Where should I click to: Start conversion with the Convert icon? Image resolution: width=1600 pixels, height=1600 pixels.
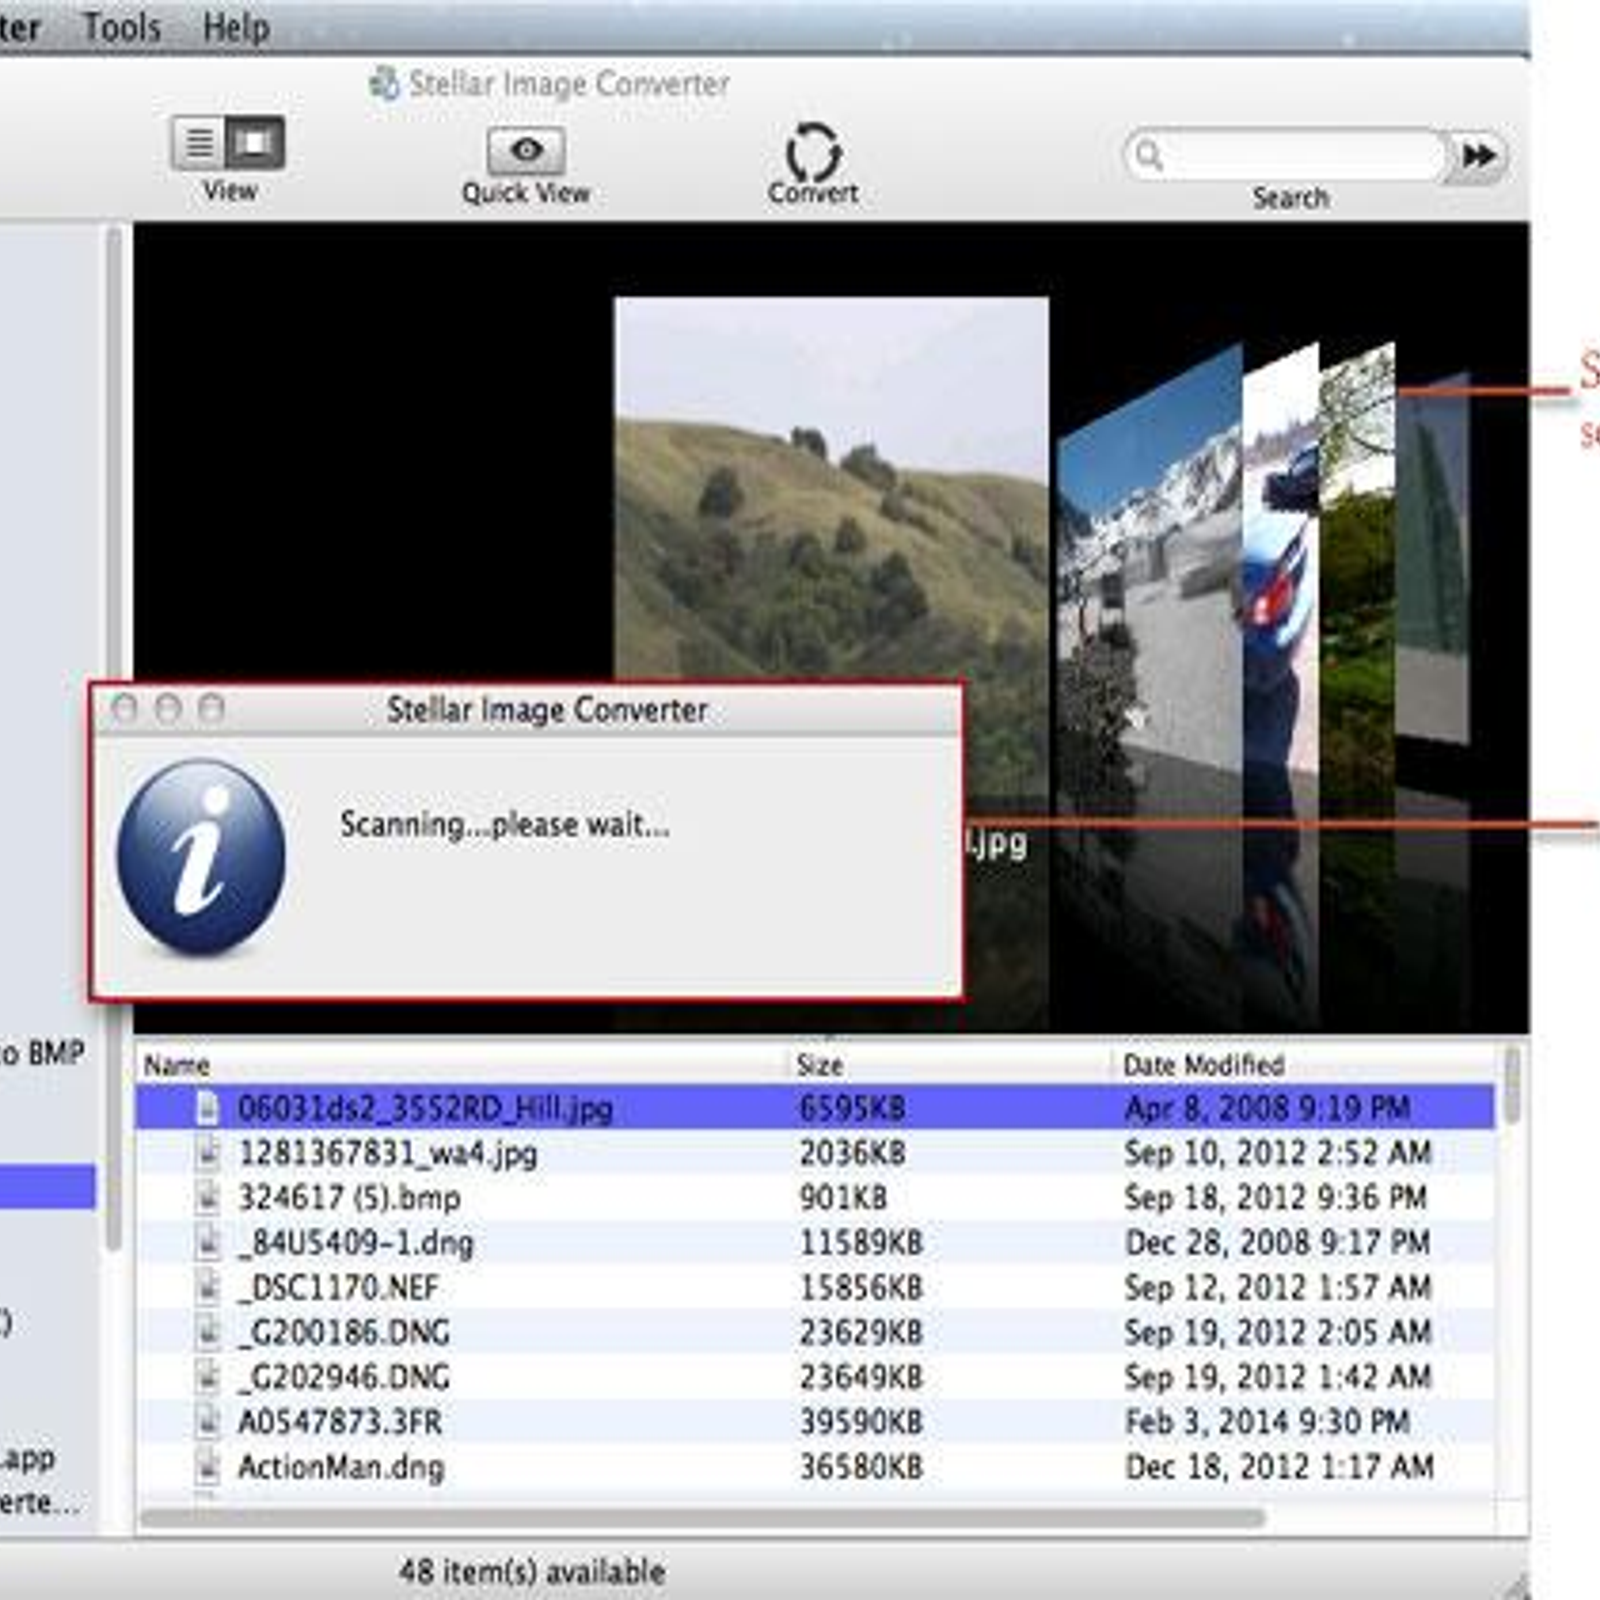tap(813, 152)
